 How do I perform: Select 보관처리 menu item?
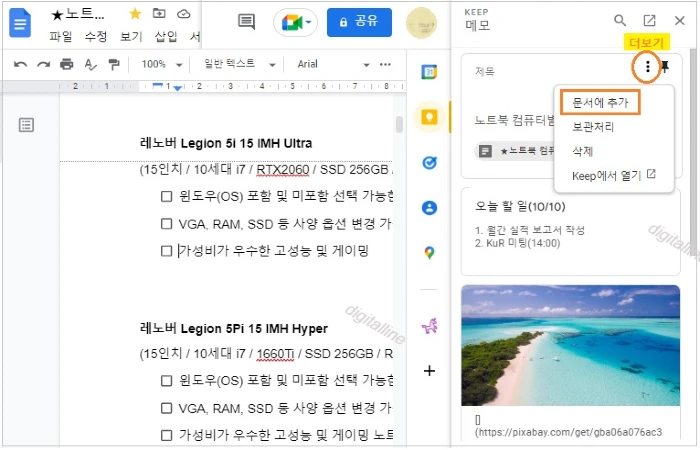coord(593,127)
